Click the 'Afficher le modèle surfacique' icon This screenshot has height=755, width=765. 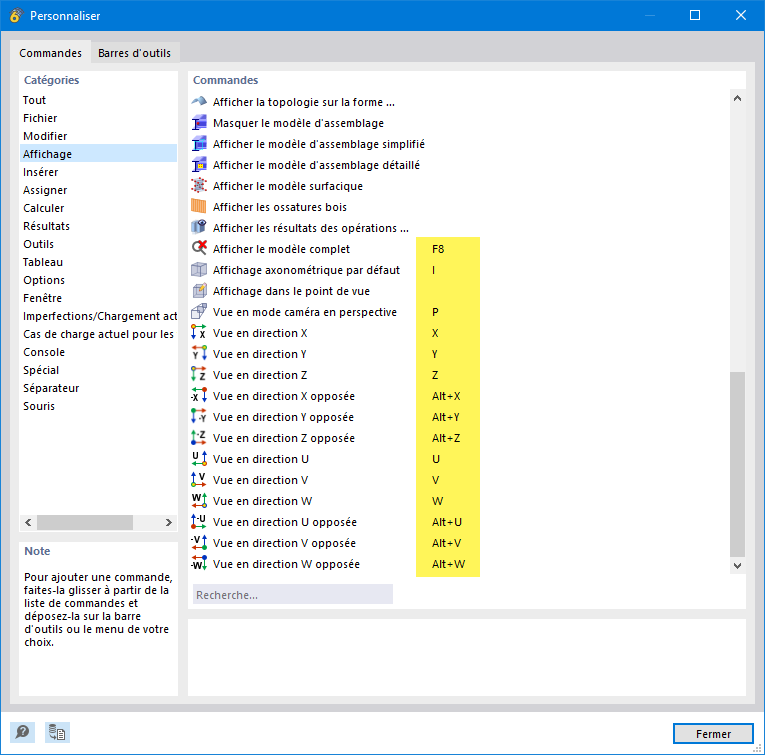click(199, 186)
